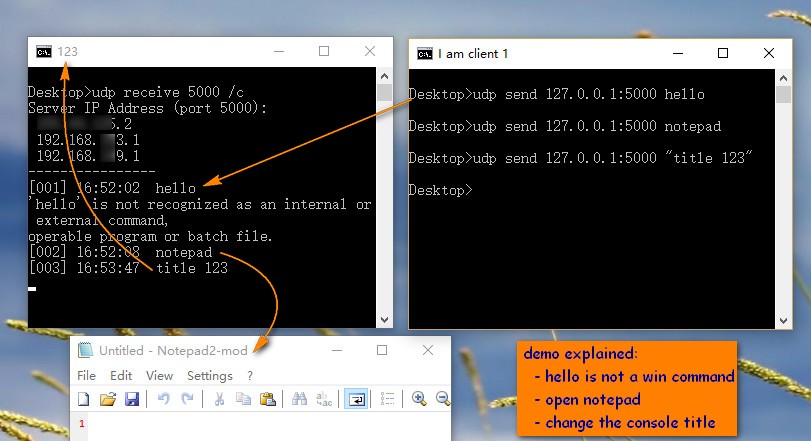Screen dimensions: 811x441
Task: Minimize the Untitled Notepad2-mod window
Action: (337, 351)
